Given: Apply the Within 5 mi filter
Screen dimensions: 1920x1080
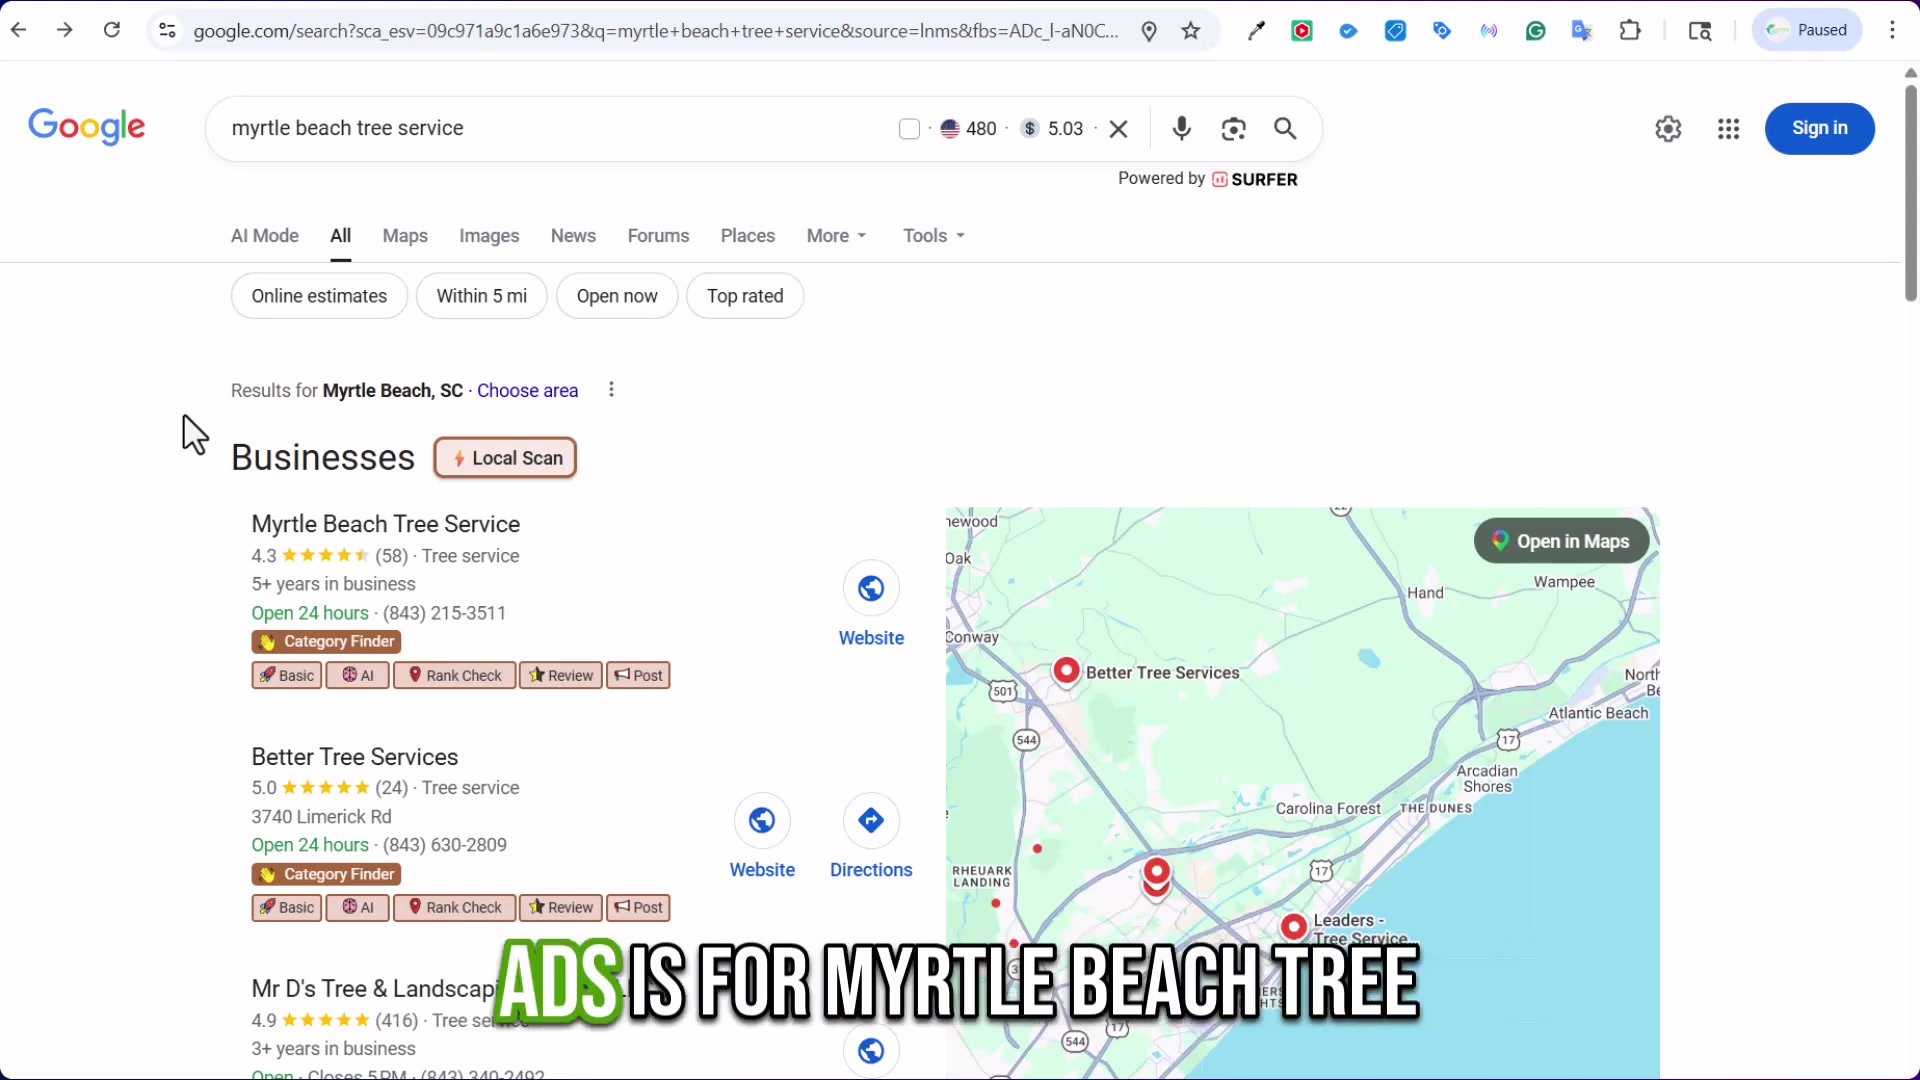Looking at the screenshot, I should click(x=481, y=296).
